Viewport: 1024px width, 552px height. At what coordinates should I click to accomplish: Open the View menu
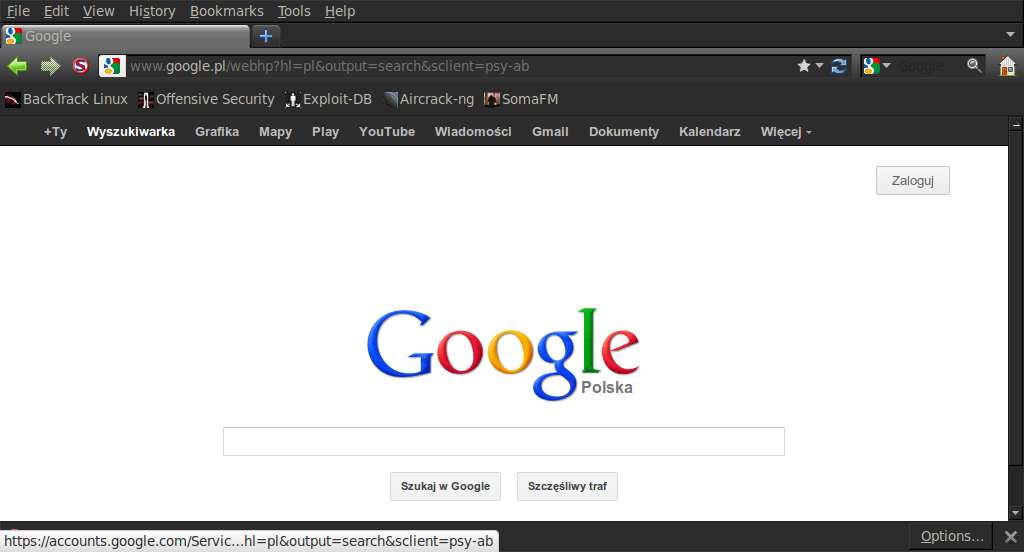click(99, 11)
